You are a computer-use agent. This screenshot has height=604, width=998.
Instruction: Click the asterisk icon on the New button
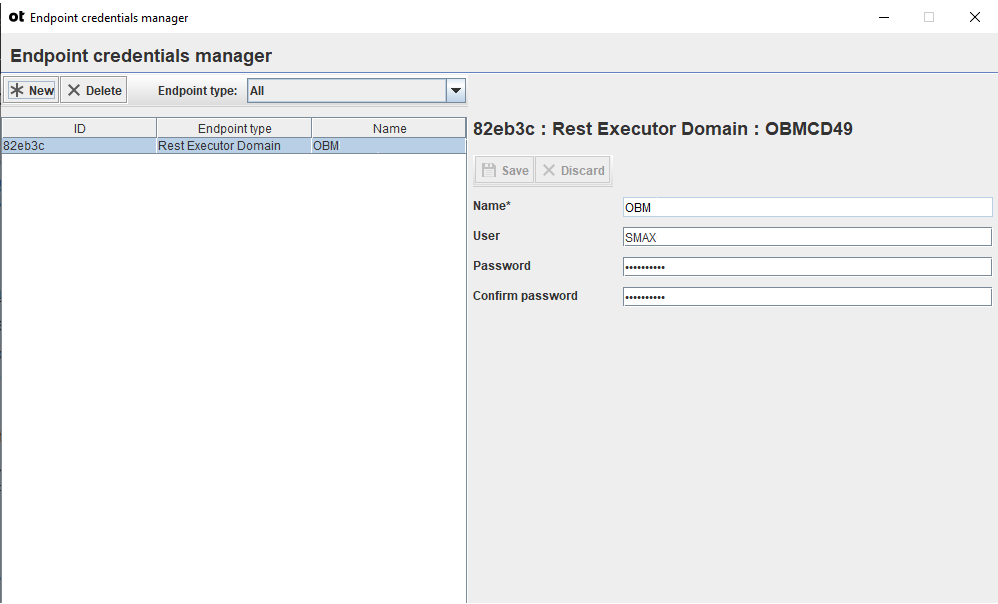point(17,89)
